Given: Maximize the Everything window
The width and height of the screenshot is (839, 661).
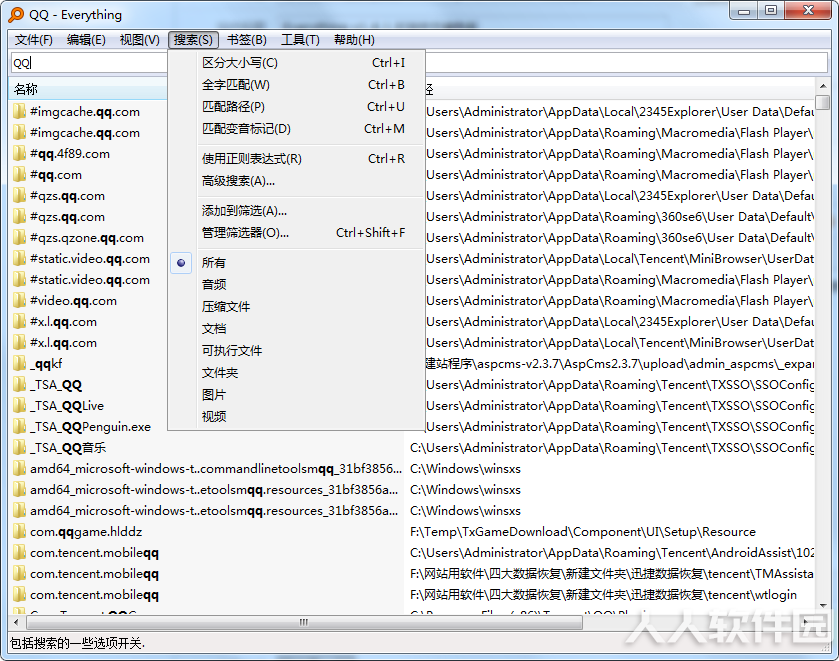Looking at the screenshot, I should pyautogui.click(x=771, y=11).
